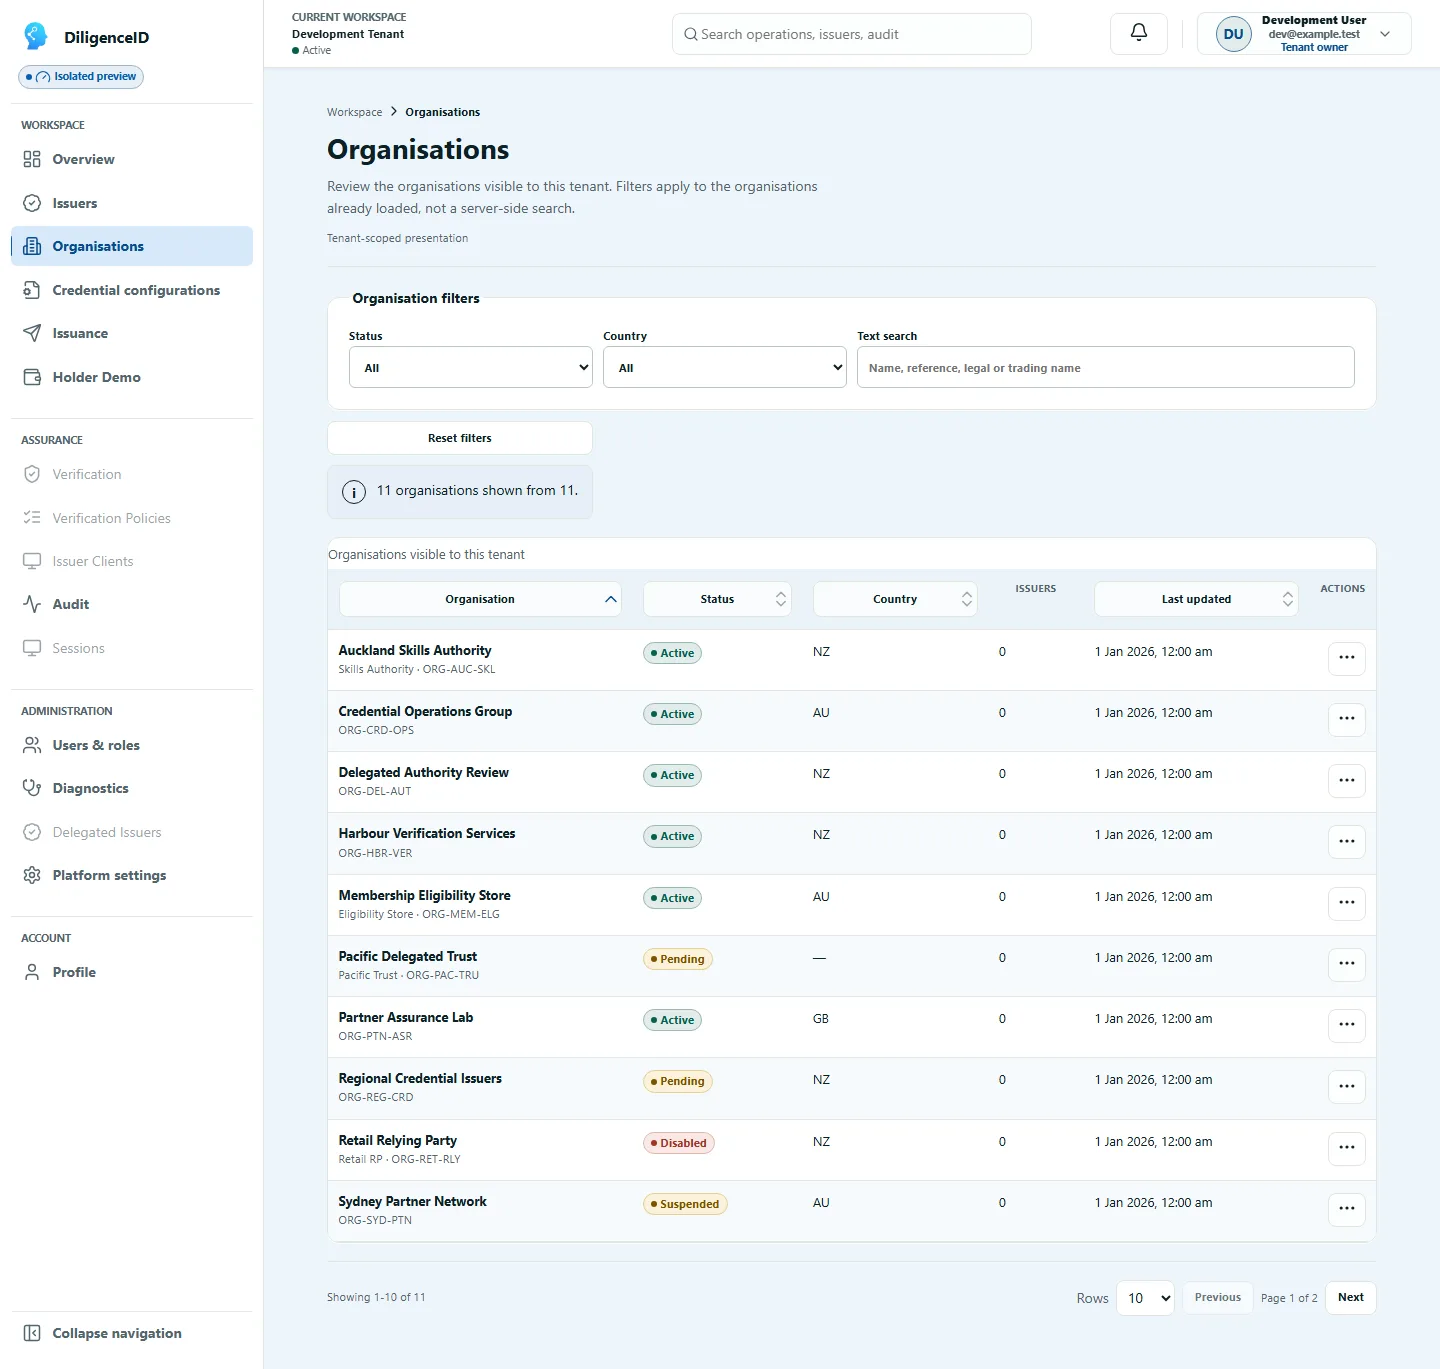The image size is (1440, 1369).
Task: Open Audit section
Action: pos(132,604)
